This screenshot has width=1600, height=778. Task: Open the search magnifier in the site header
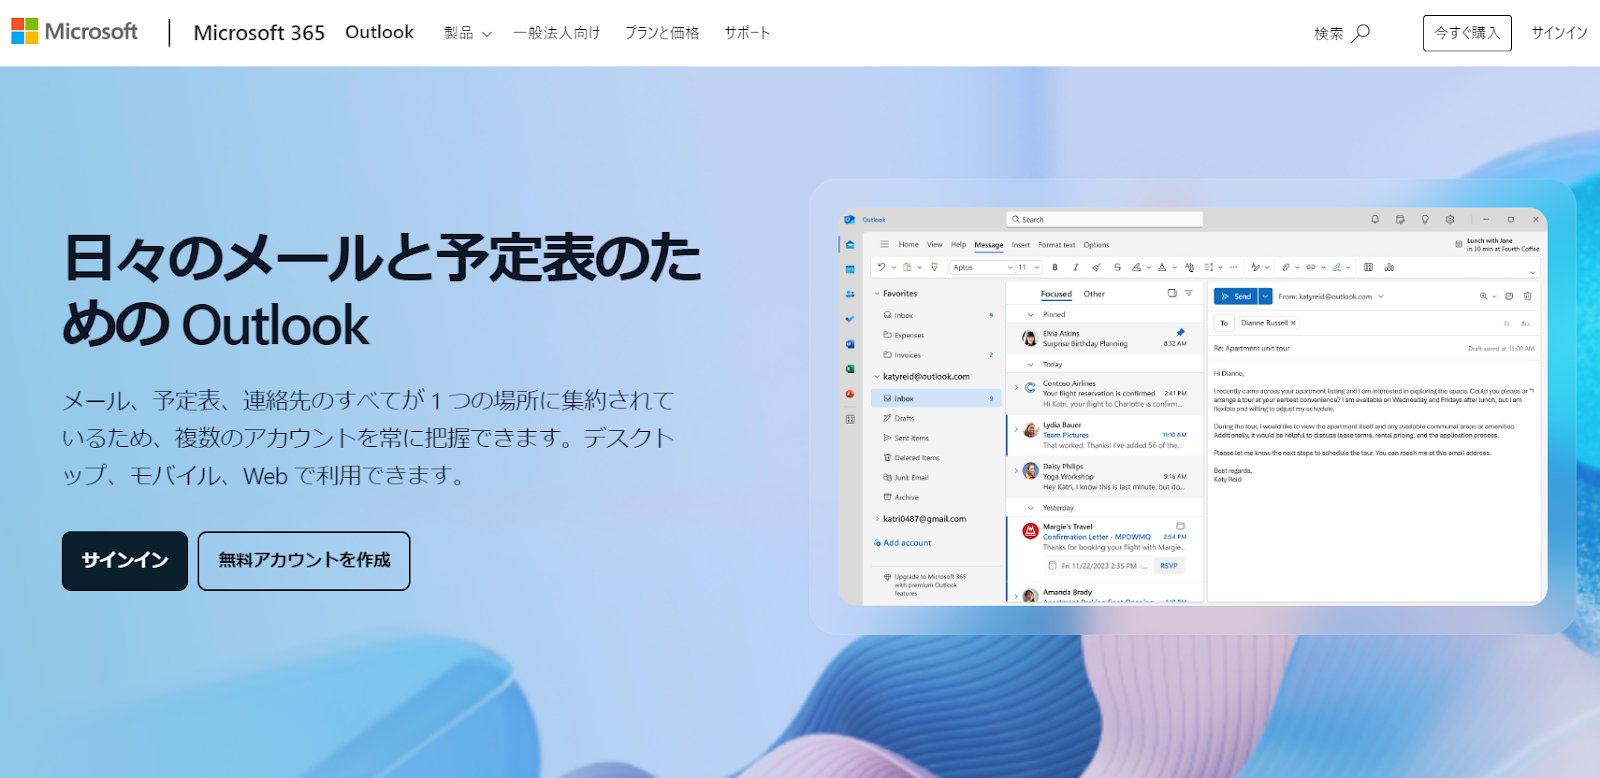pos(1360,33)
